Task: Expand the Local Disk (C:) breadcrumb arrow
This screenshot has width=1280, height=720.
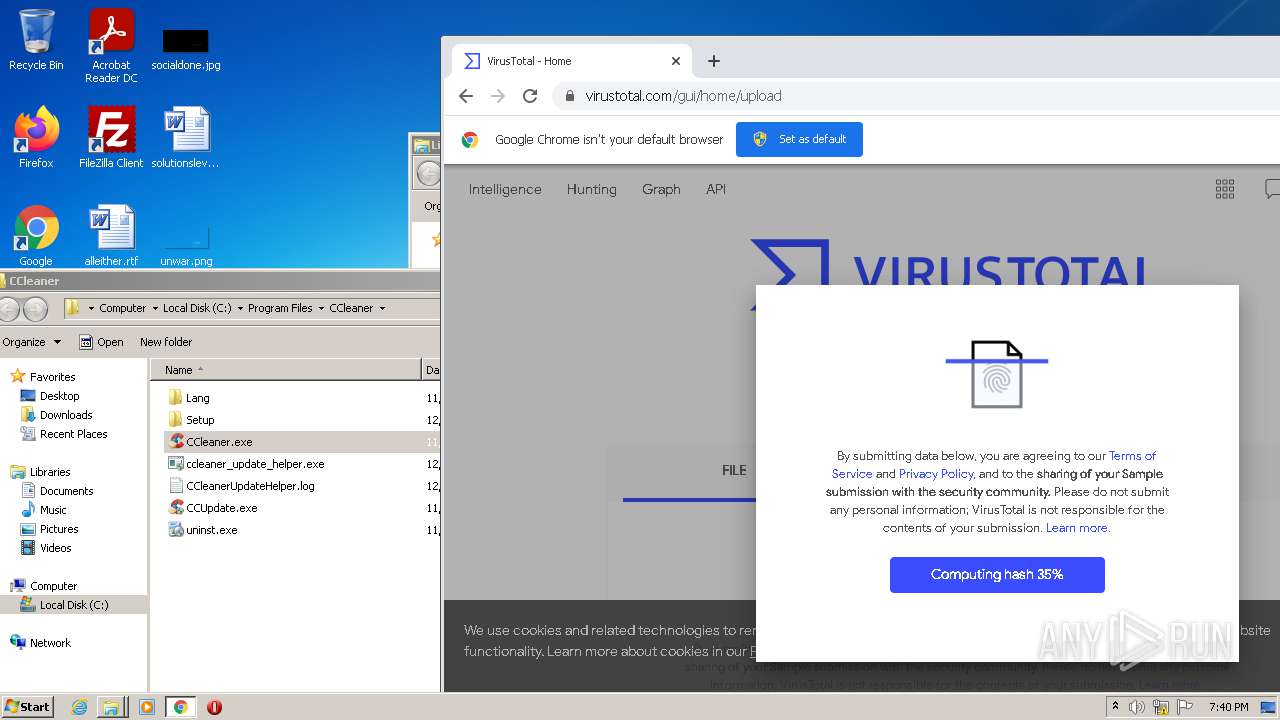Action: [239, 309]
